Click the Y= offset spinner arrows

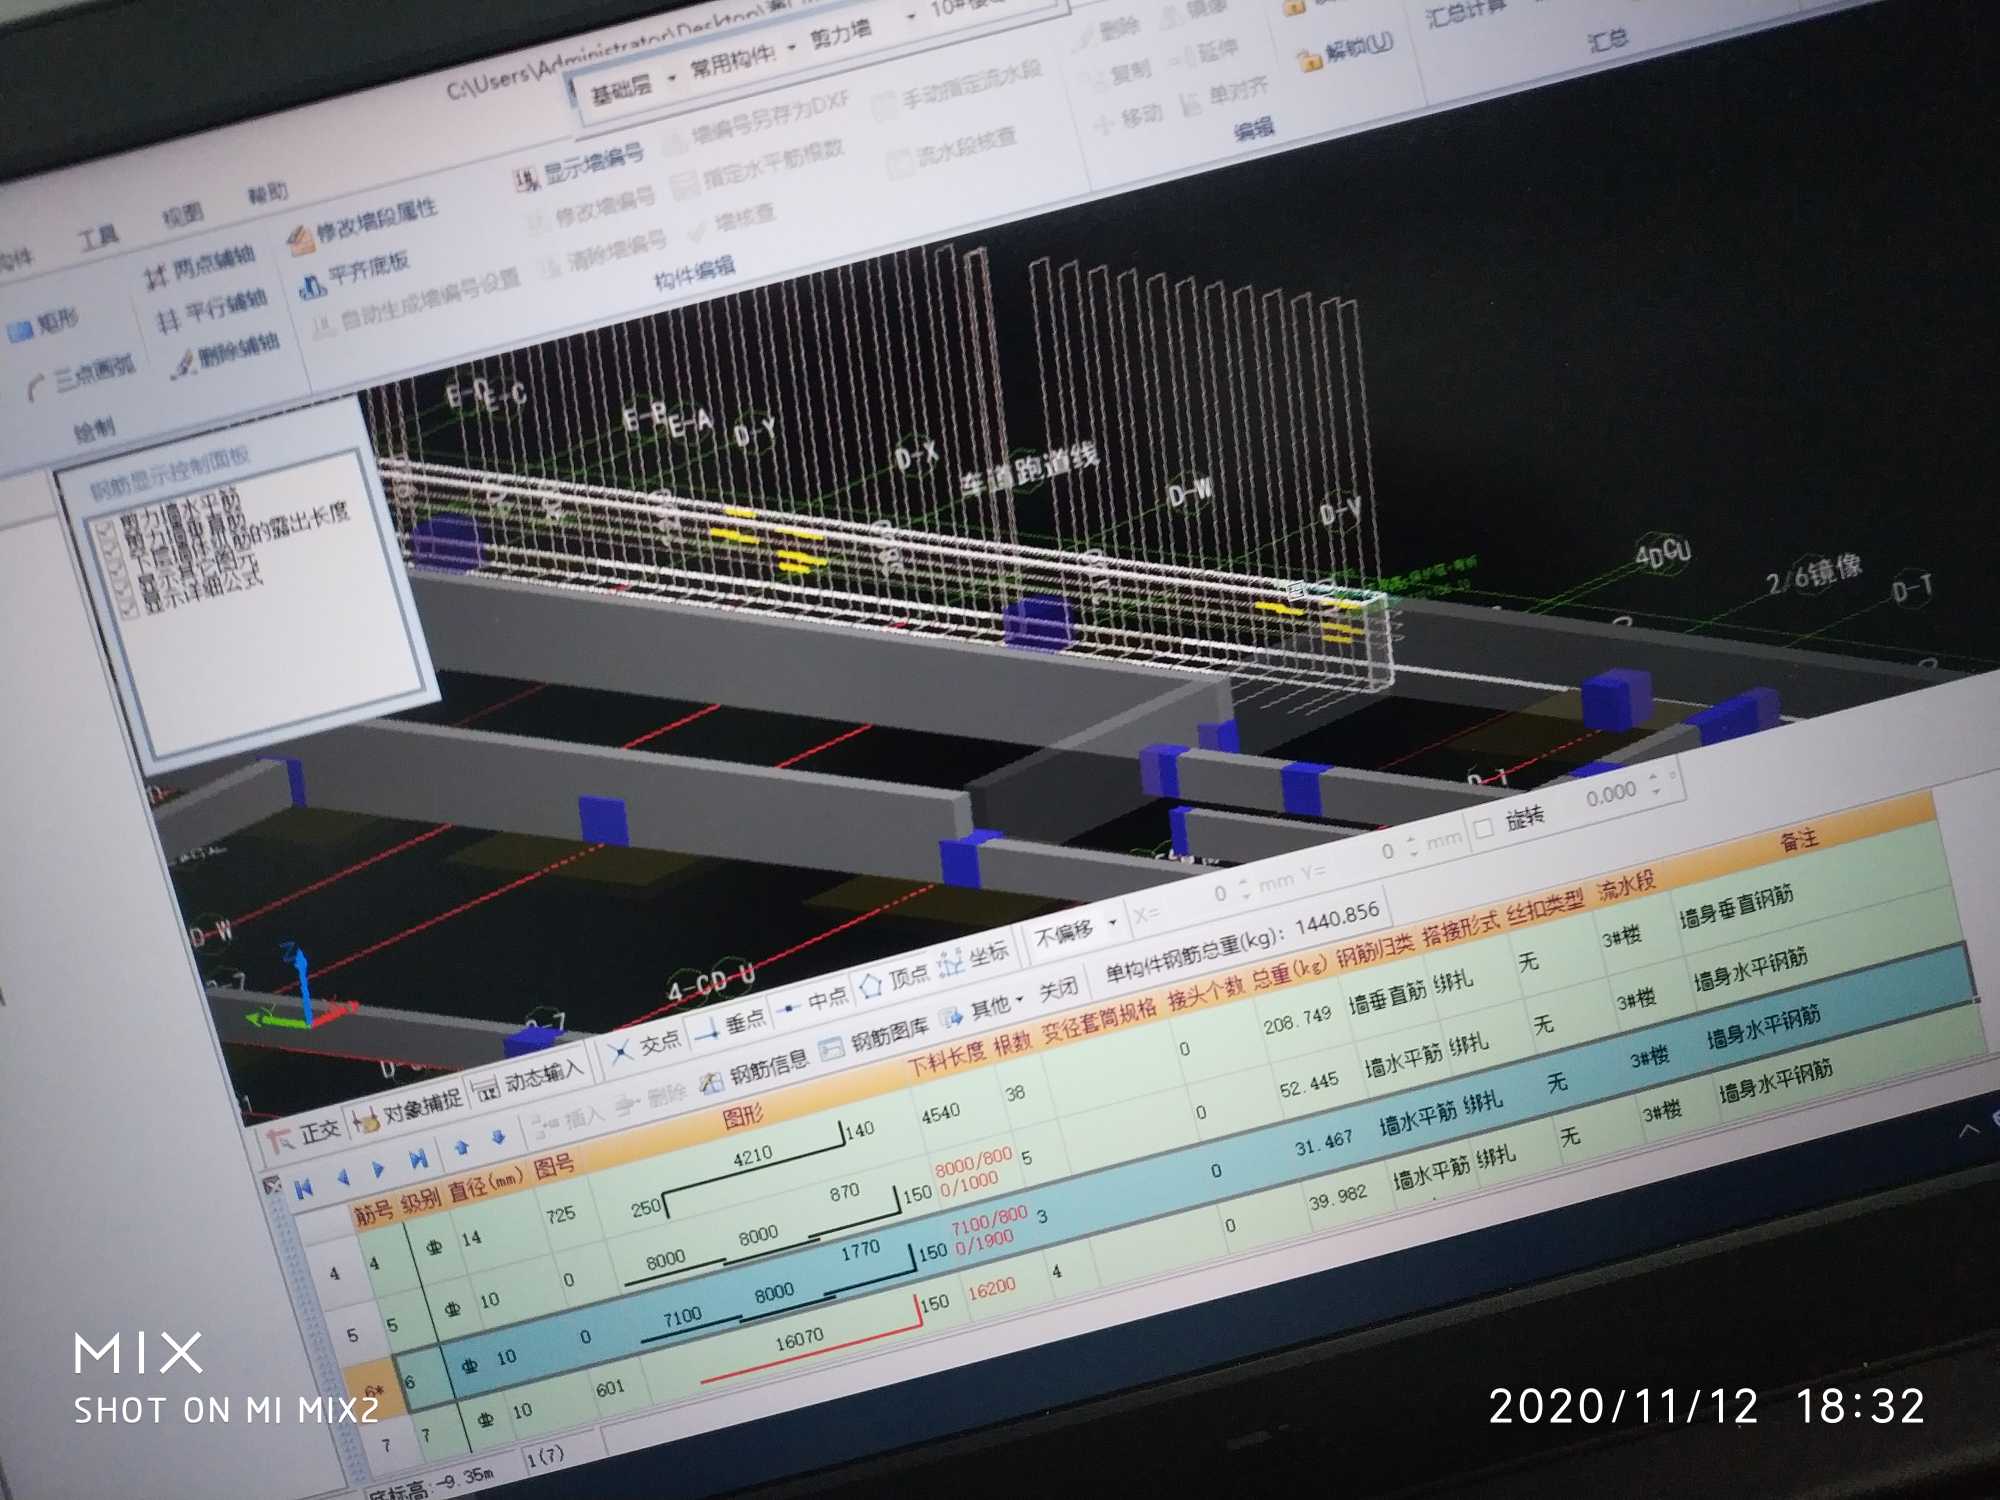1413,848
